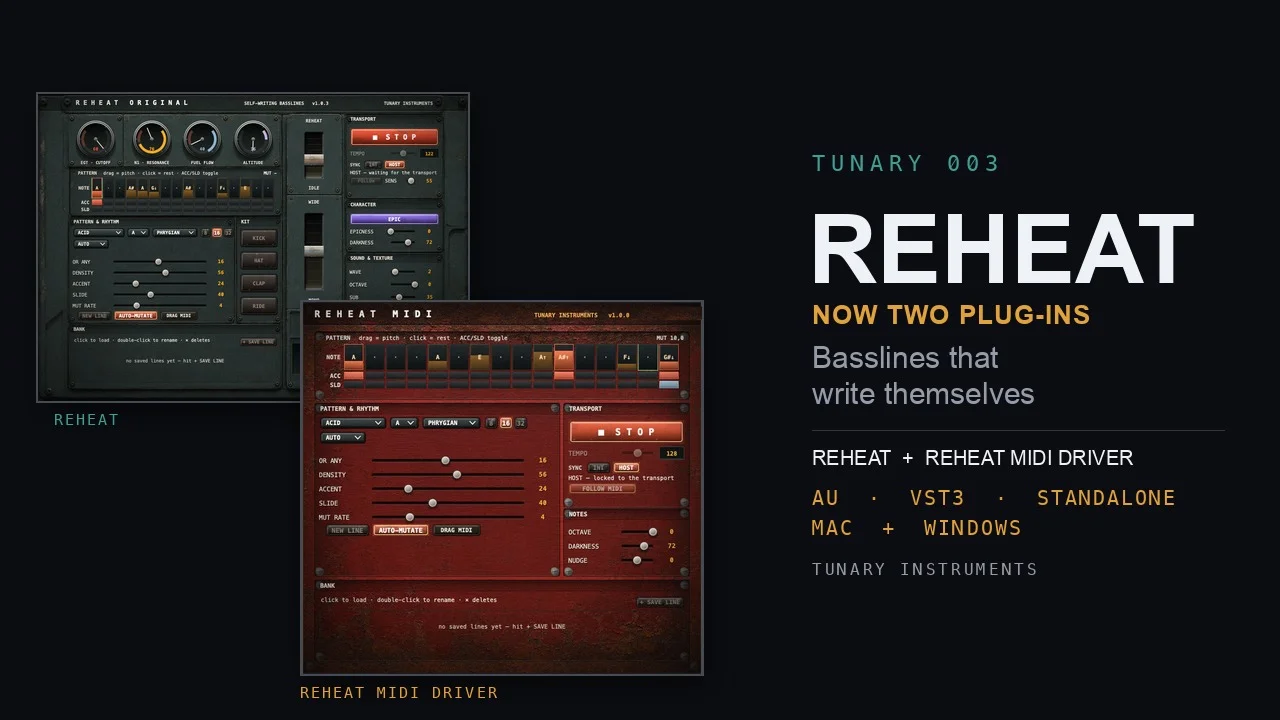Trigger the Ride pad in Reheat Original kit
This screenshot has height=720, width=1280.
[x=259, y=306]
